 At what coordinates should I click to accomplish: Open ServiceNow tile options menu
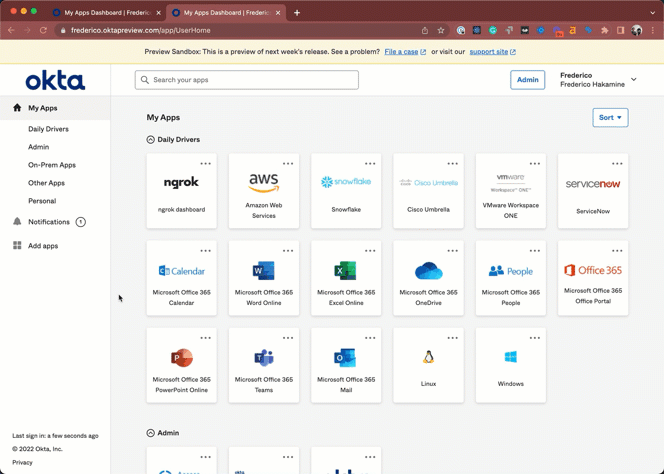point(617,163)
